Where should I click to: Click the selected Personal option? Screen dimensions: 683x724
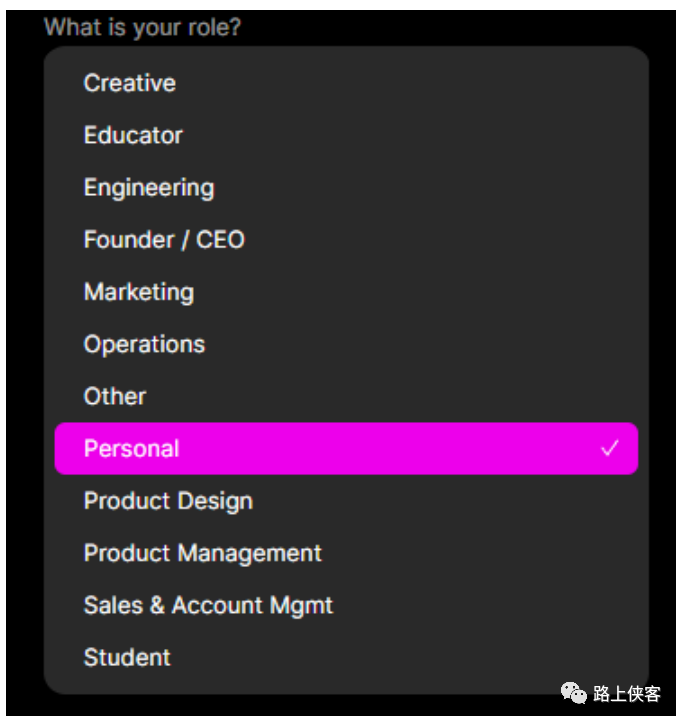[x=132, y=449]
